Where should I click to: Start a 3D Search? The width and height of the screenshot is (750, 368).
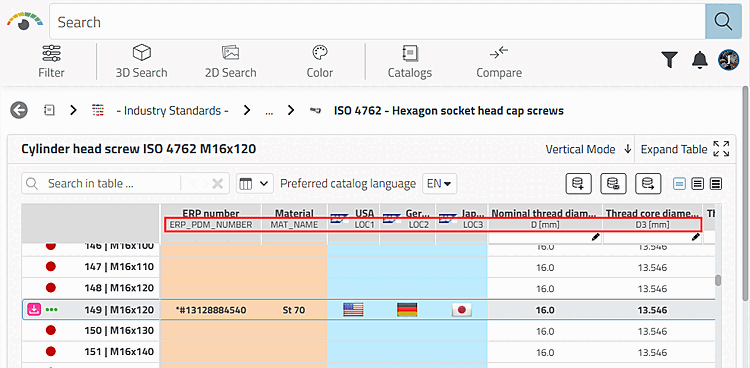pyautogui.click(x=142, y=61)
